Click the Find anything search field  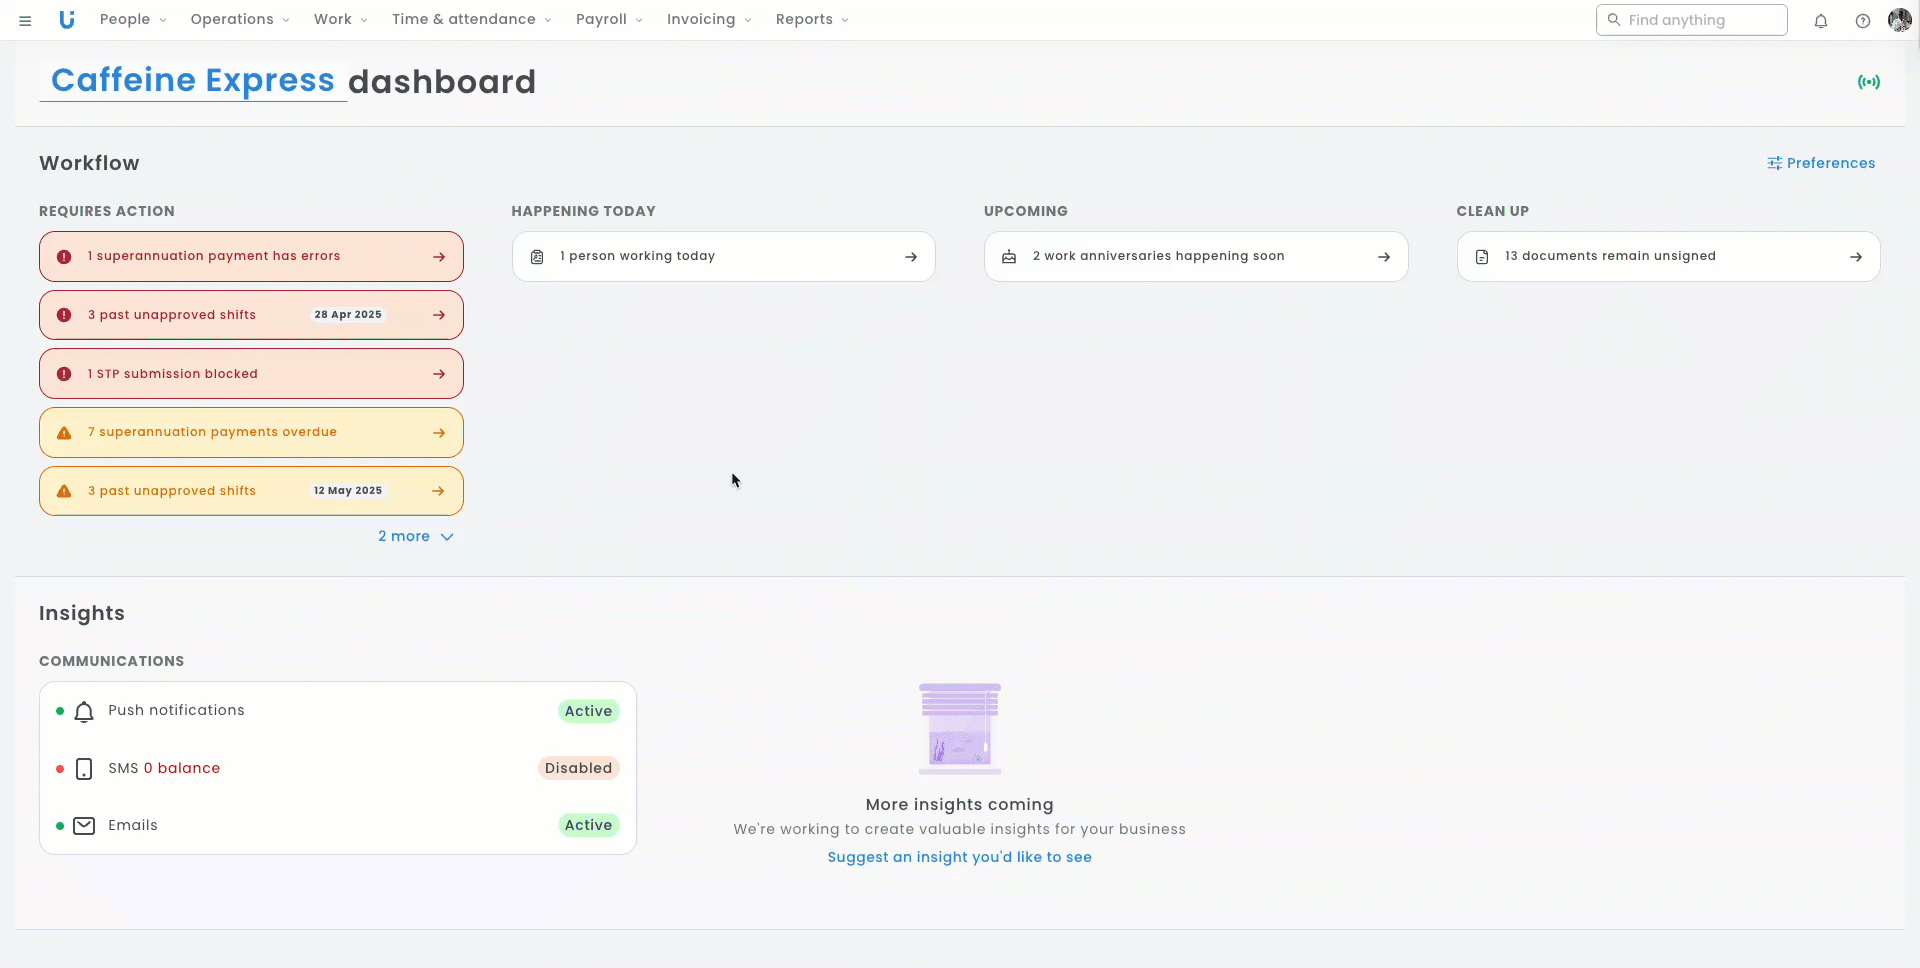pos(1691,20)
